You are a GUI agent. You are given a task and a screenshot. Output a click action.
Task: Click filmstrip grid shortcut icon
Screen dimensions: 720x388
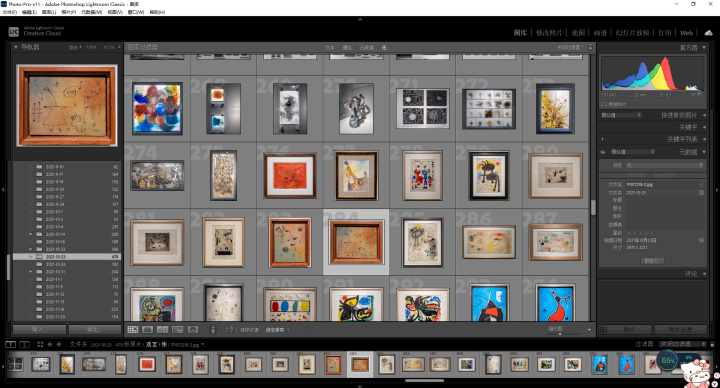40,344
